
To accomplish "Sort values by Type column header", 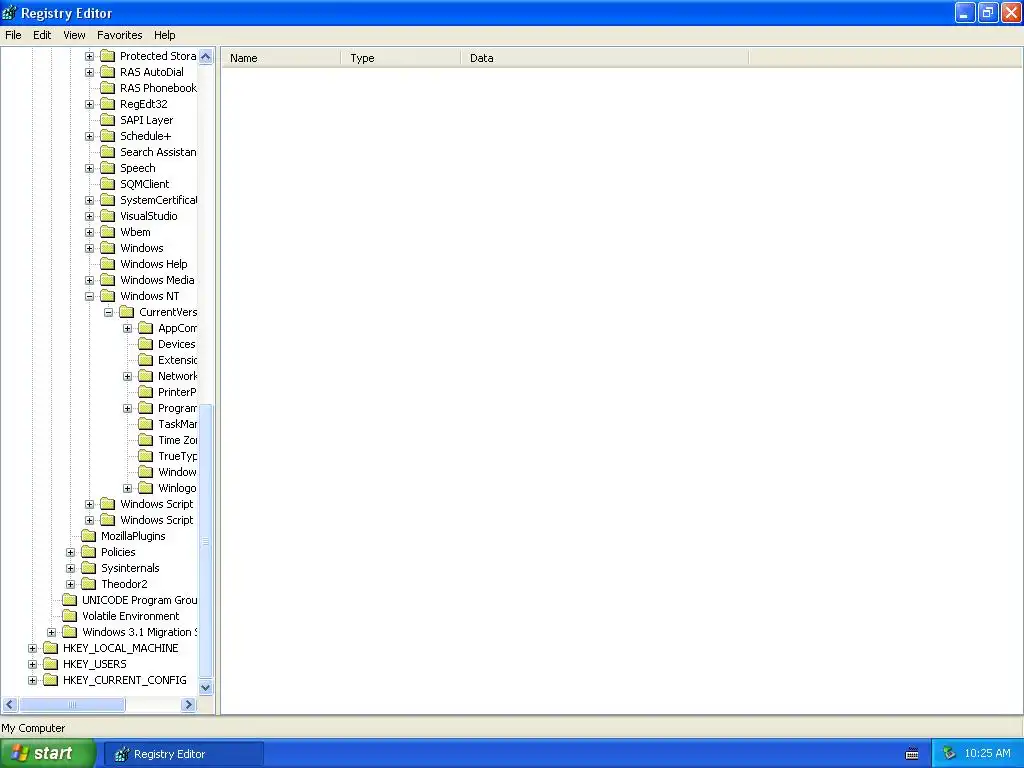I will coord(400,58).
